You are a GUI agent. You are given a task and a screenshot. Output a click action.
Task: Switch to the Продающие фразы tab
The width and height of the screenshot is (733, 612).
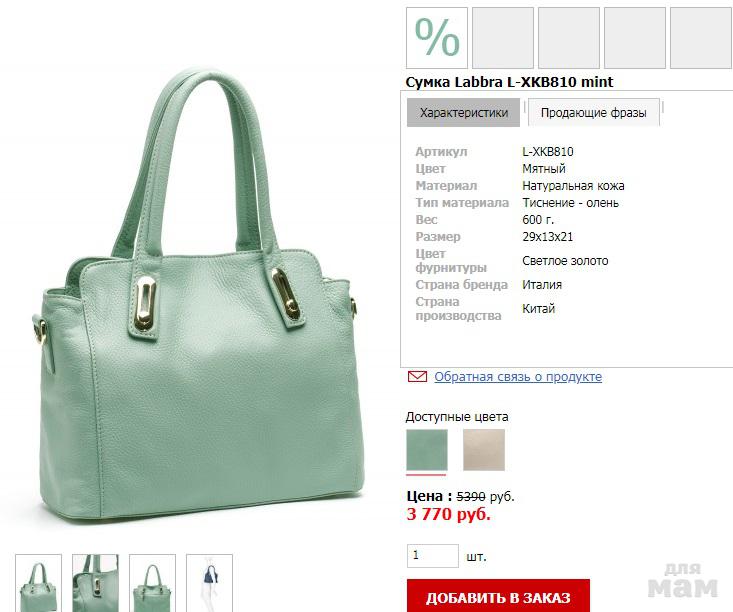point(594,113)
